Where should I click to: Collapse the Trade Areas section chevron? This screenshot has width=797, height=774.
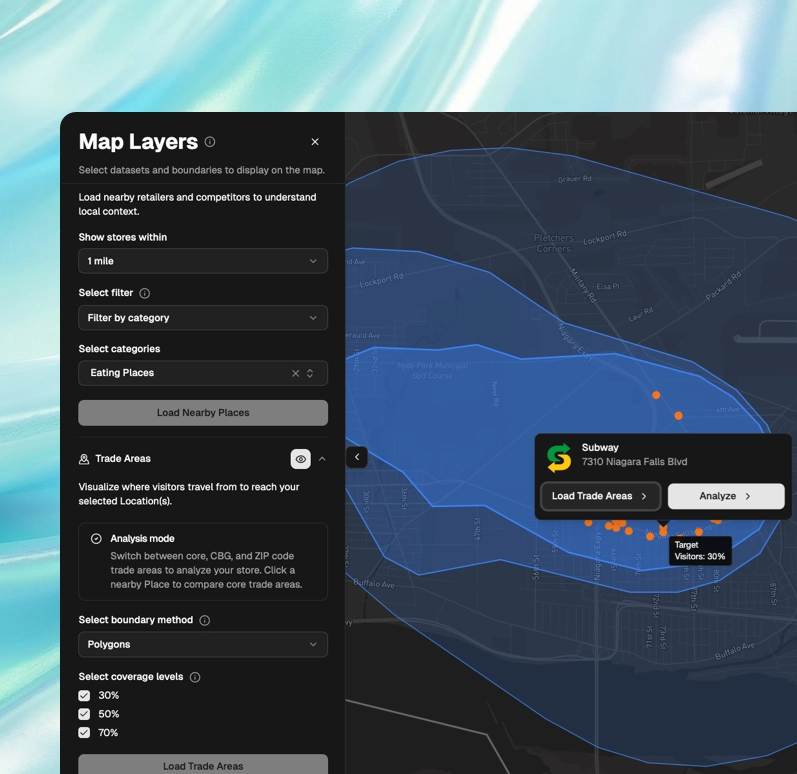pos(322,459)
